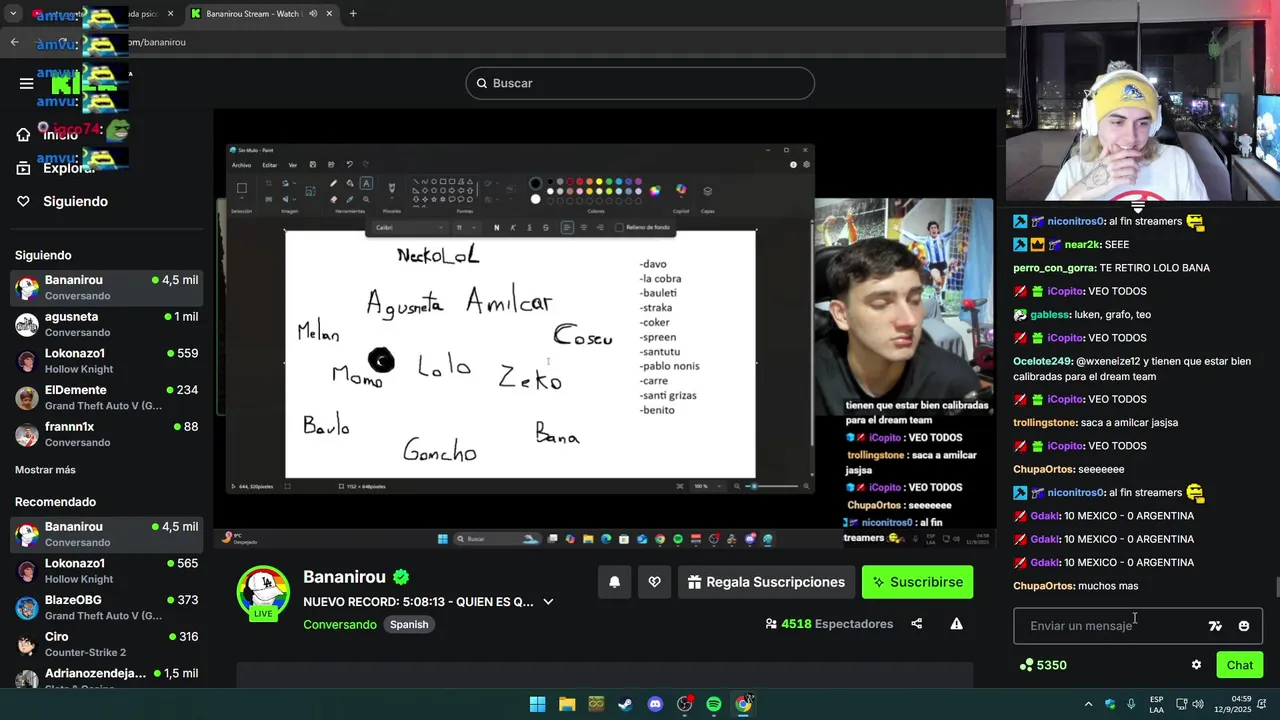Toggle strikethrough in Paint text bar
The height and width of the screenshot is (720, 1280).
[545, 227]
